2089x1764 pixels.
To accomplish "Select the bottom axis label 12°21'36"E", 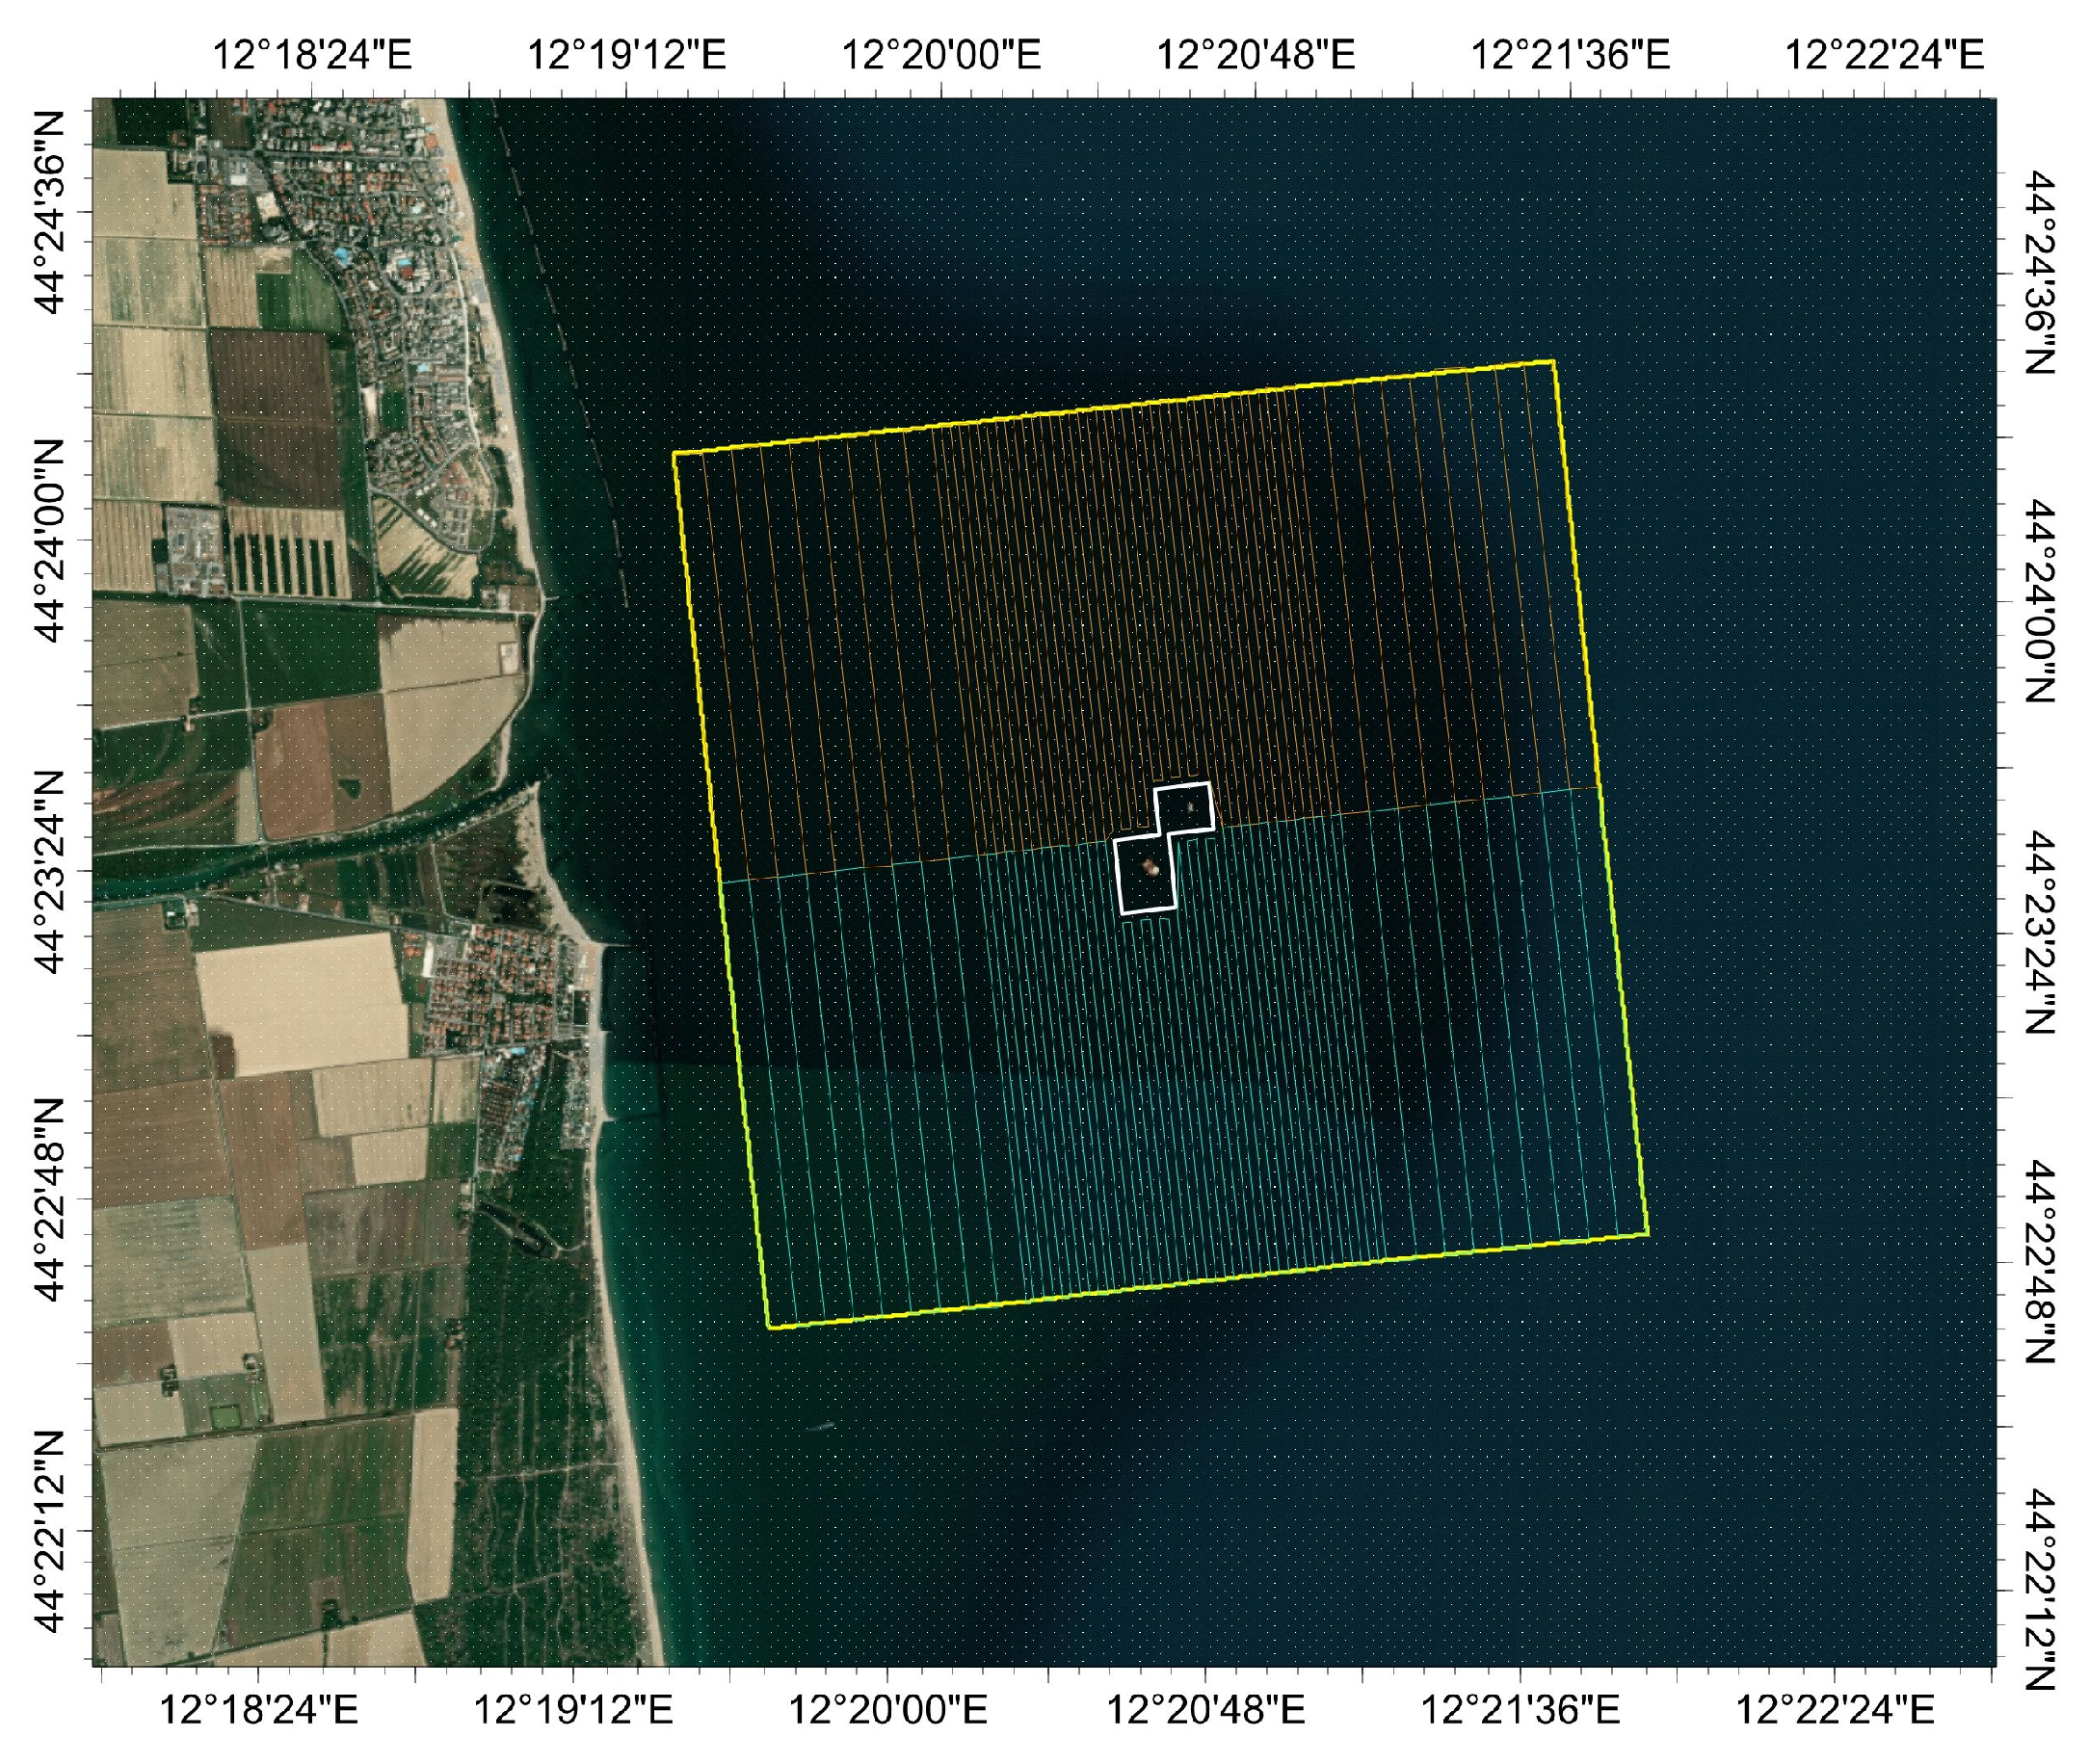I will pyautogui.click(x=1519, y=1710).
